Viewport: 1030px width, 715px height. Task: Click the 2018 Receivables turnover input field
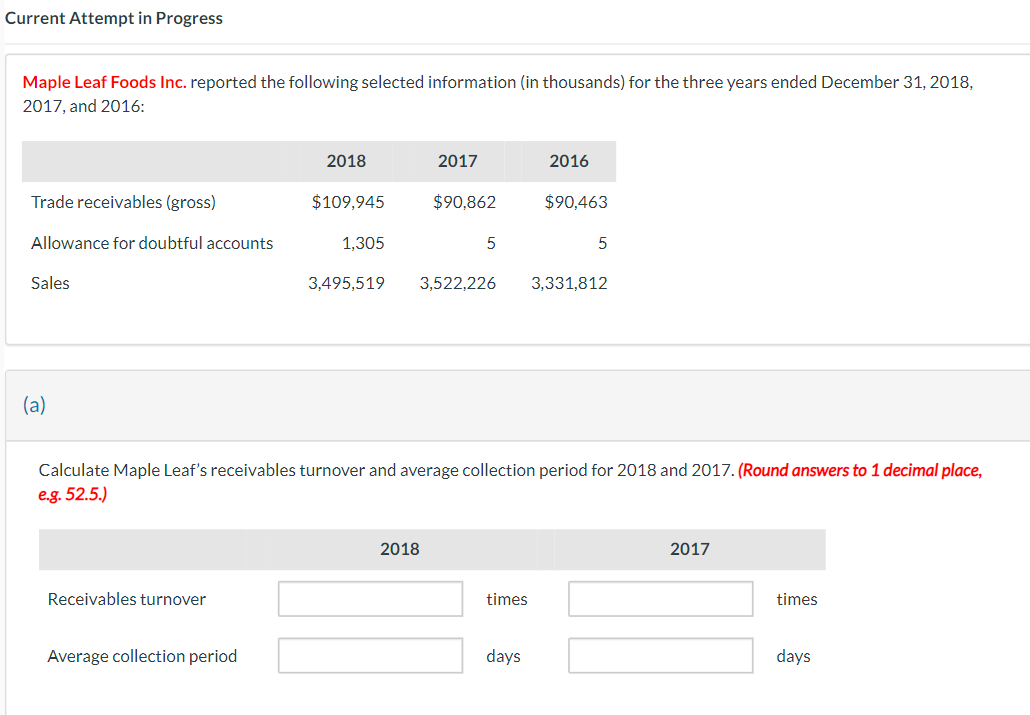370,599
